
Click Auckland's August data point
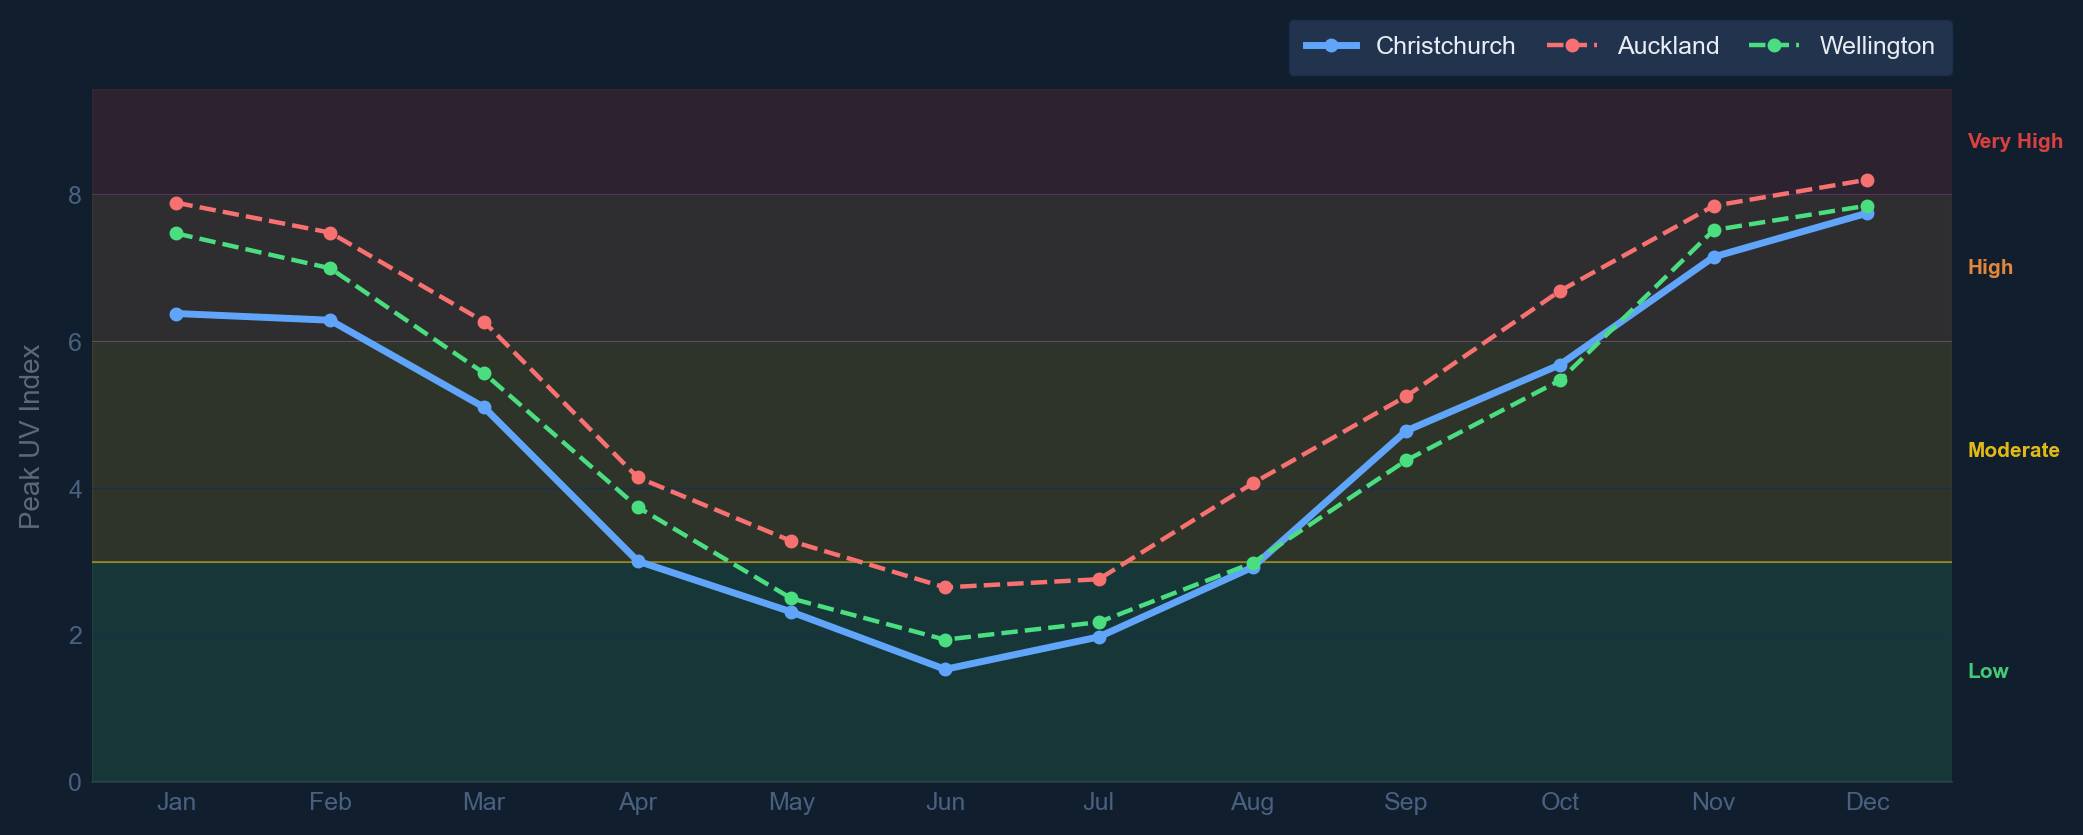pyautogui.click(x=1253, y=483)
